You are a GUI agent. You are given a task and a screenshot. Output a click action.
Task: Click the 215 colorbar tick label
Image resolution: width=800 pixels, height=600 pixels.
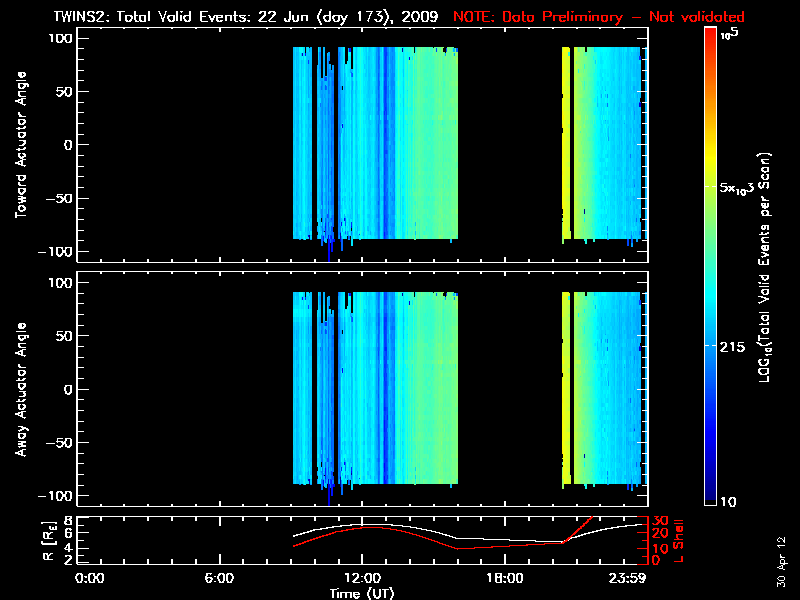(735, 345)
